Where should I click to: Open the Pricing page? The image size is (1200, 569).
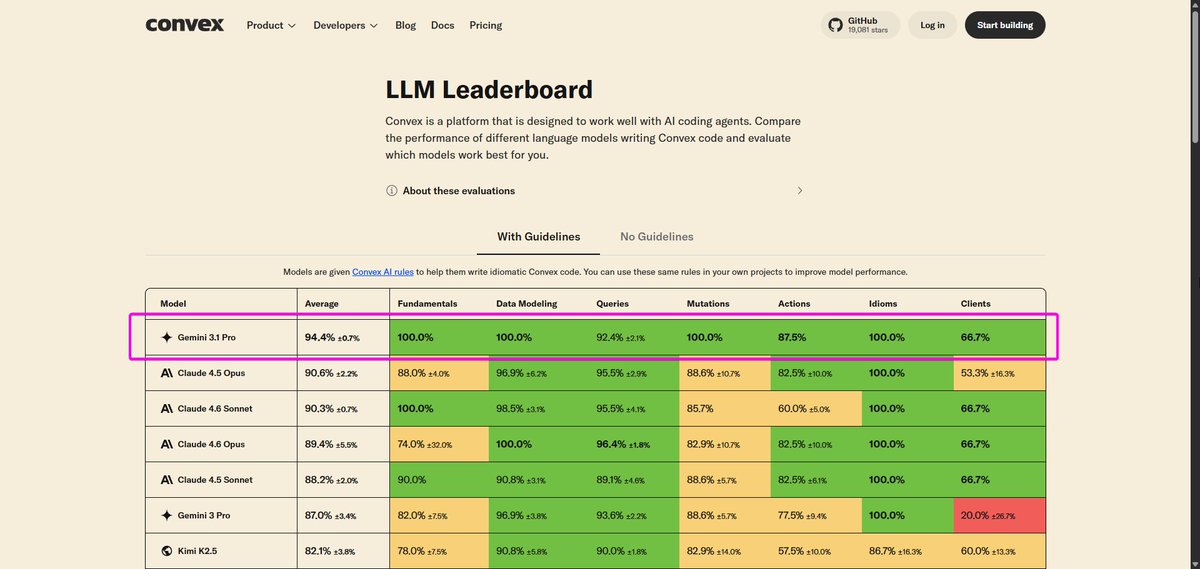coord(486,25)
